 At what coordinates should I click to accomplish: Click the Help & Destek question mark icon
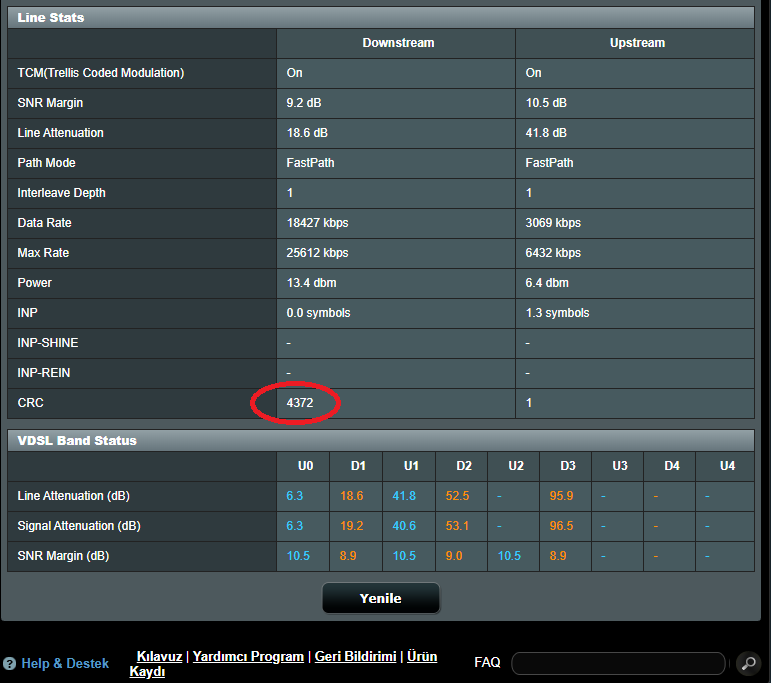tap(9, 663)
